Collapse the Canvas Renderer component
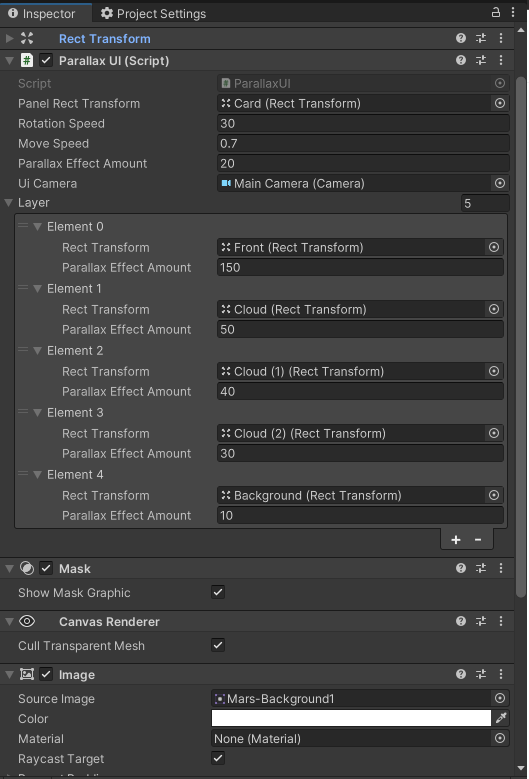The image size is (529, 779). point(9,622)
